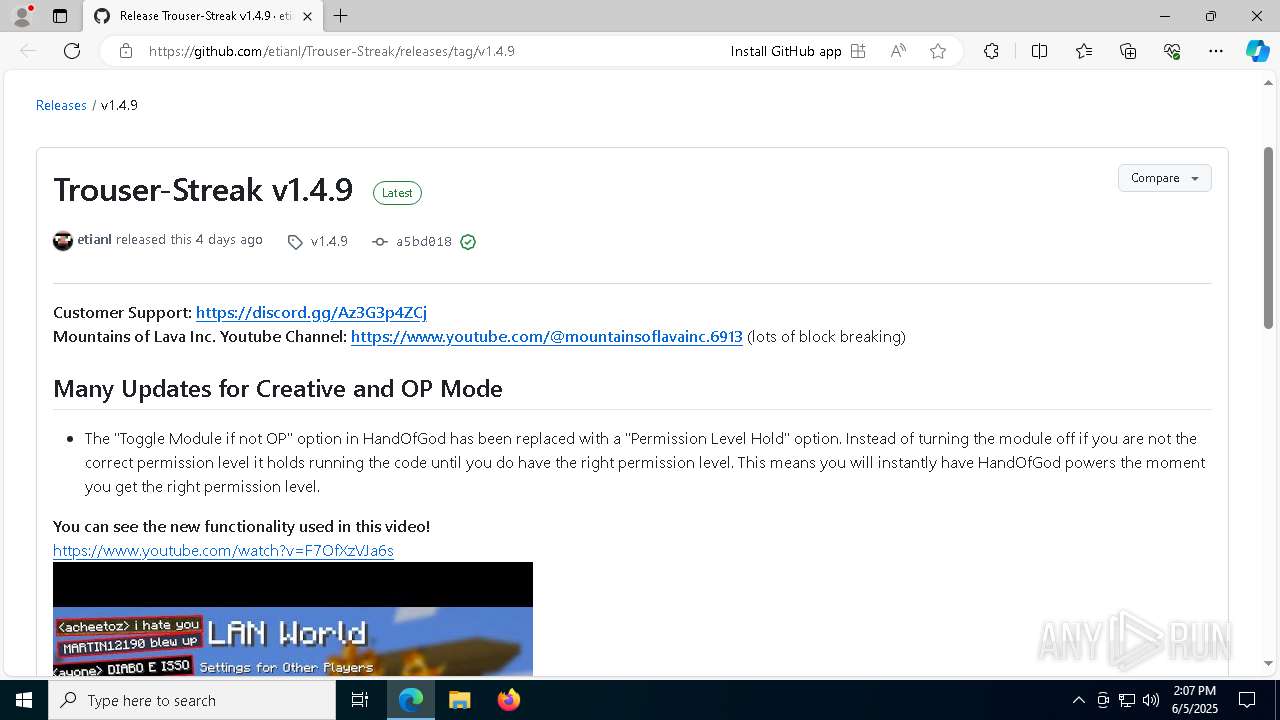Screen dimensions: 1280x720
Task: Open the favorites list
Action: click(1084, 51)
